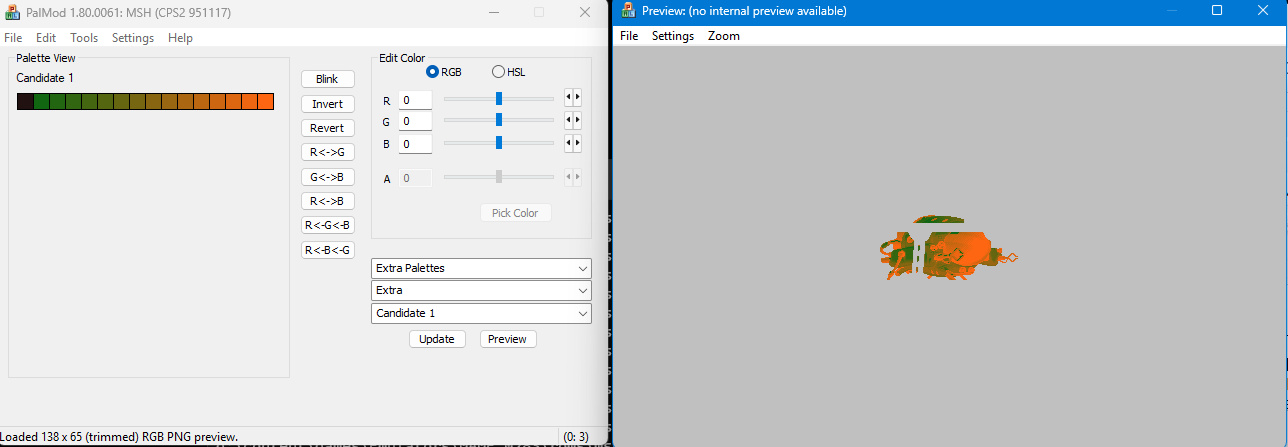
Task: Click the R<-B<-G rotate button
Action: click(328, 250)
